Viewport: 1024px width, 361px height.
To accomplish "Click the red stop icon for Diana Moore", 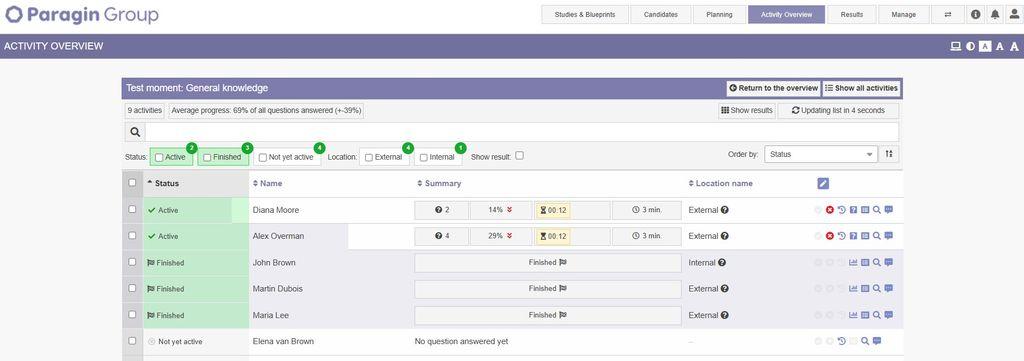I will pyautogui.click(x=829, y=210).
